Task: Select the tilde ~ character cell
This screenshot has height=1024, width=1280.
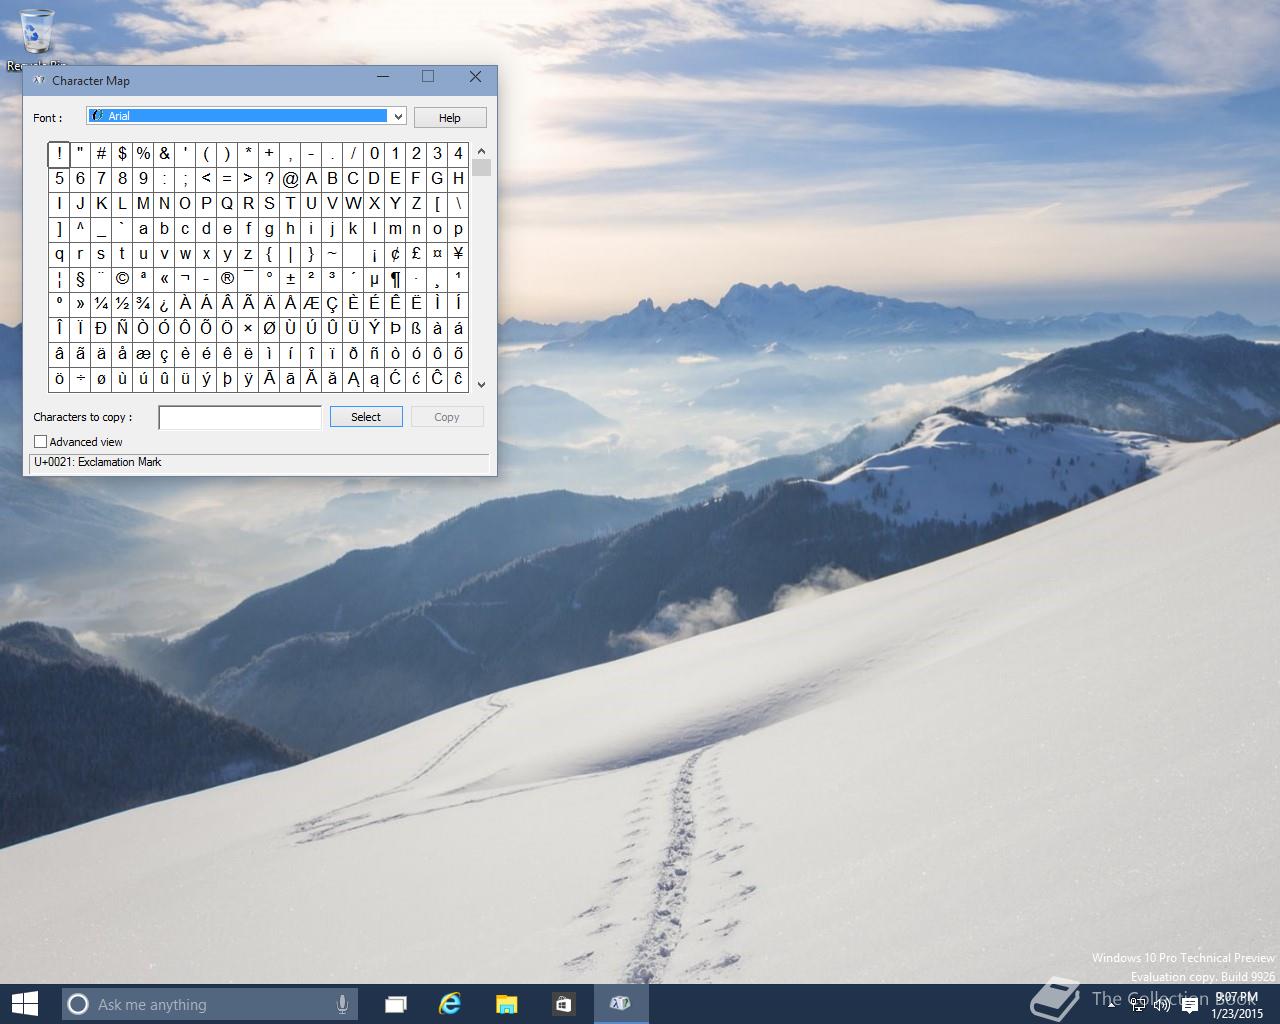Action: 332,253
